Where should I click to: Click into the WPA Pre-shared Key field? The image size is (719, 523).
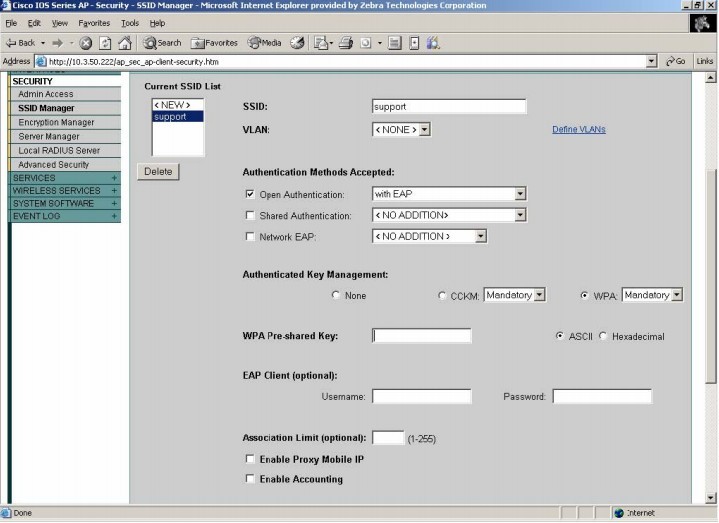pyautogui.click(x=421, y=336)
